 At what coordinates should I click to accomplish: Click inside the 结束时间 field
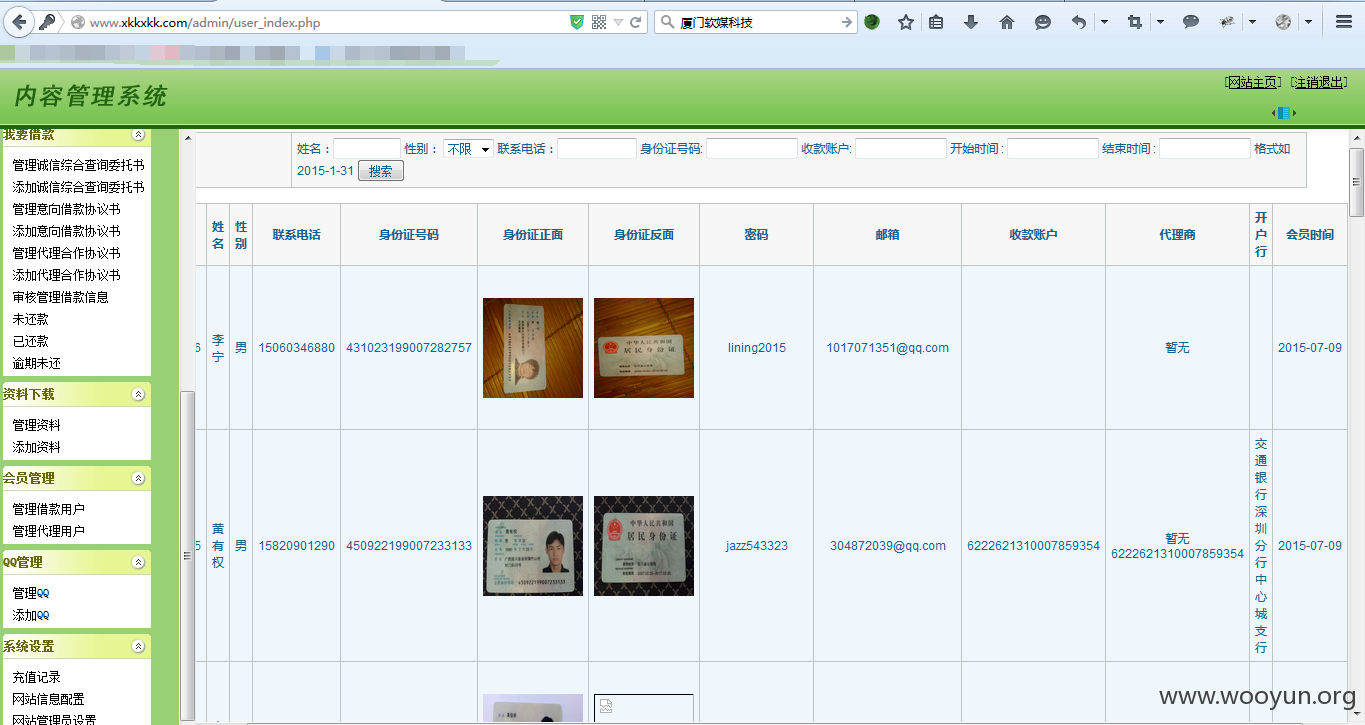1205,149
